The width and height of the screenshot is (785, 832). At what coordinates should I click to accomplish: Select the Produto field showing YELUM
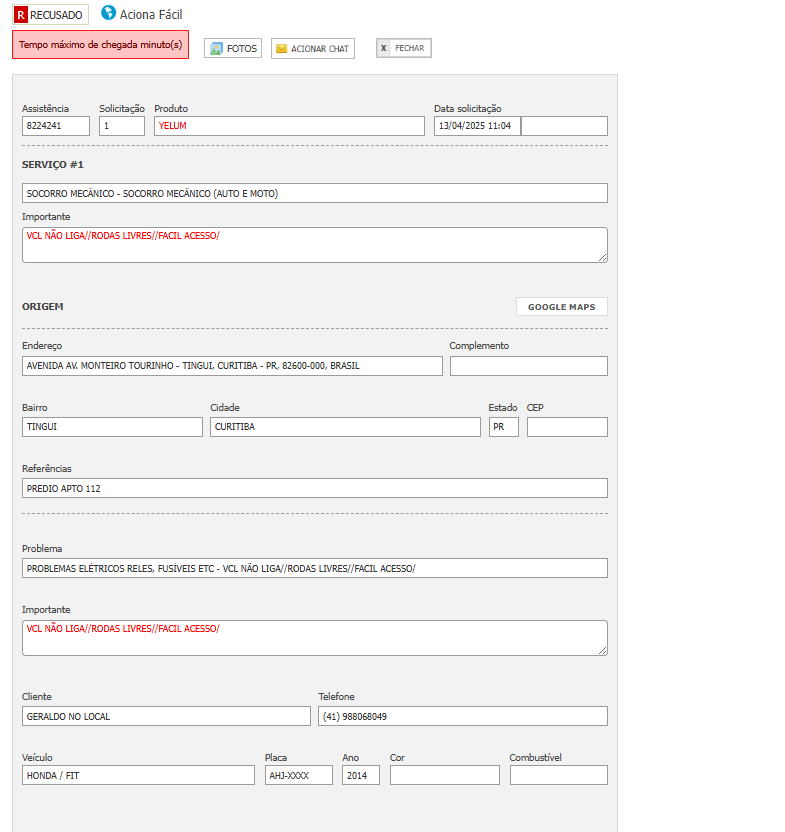coord(289,126)
